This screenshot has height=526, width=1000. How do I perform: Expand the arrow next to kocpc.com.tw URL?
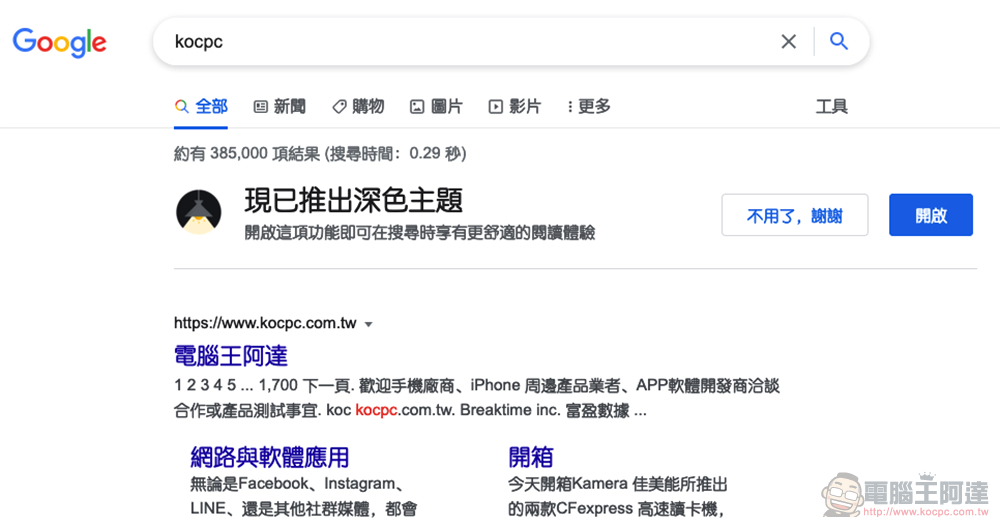pos(368,325)
